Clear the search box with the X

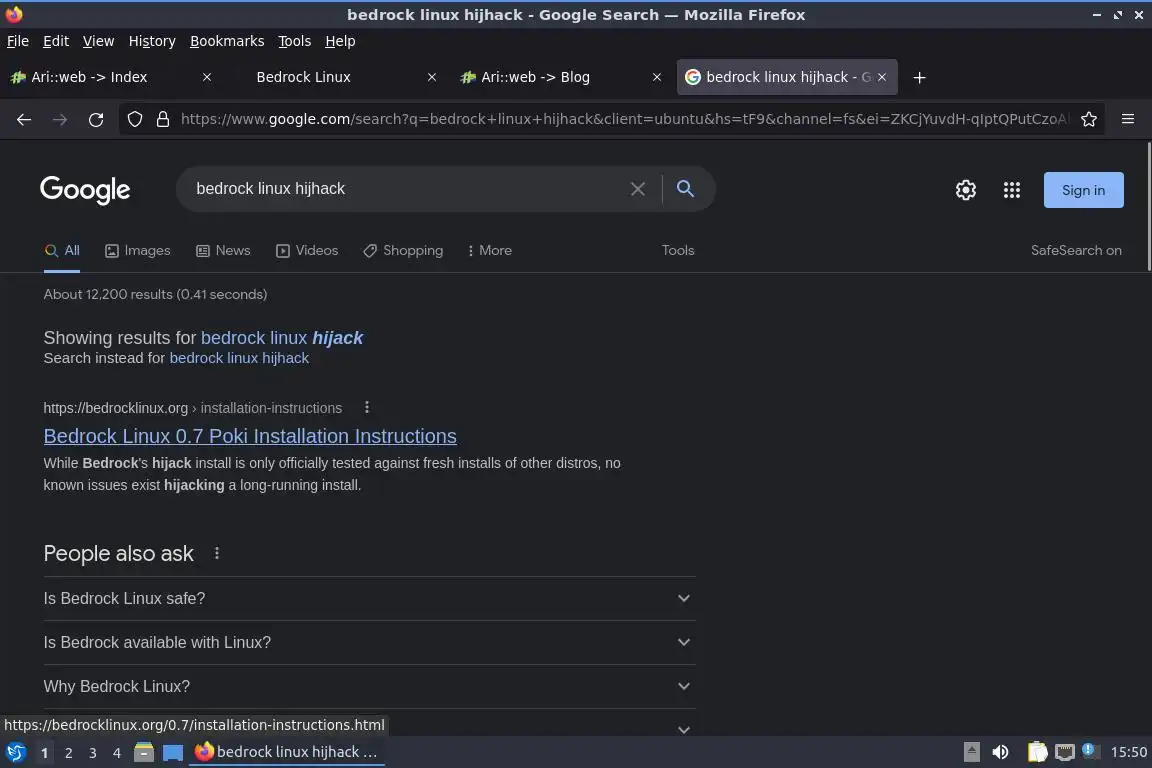638,189
